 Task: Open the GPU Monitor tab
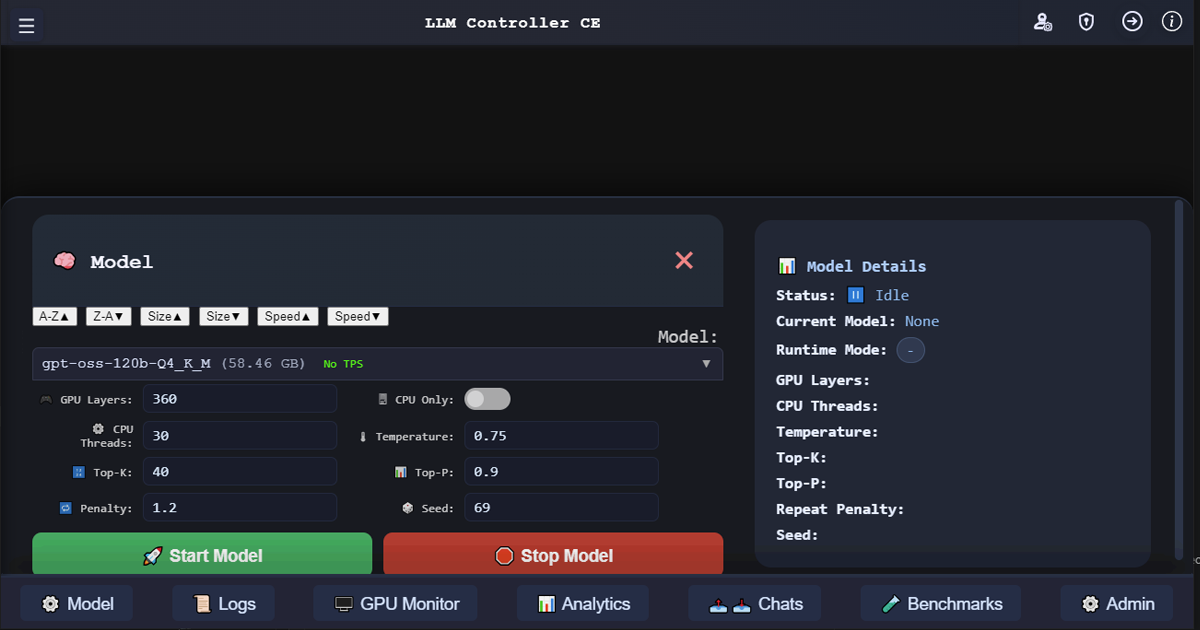click(396, 604)
